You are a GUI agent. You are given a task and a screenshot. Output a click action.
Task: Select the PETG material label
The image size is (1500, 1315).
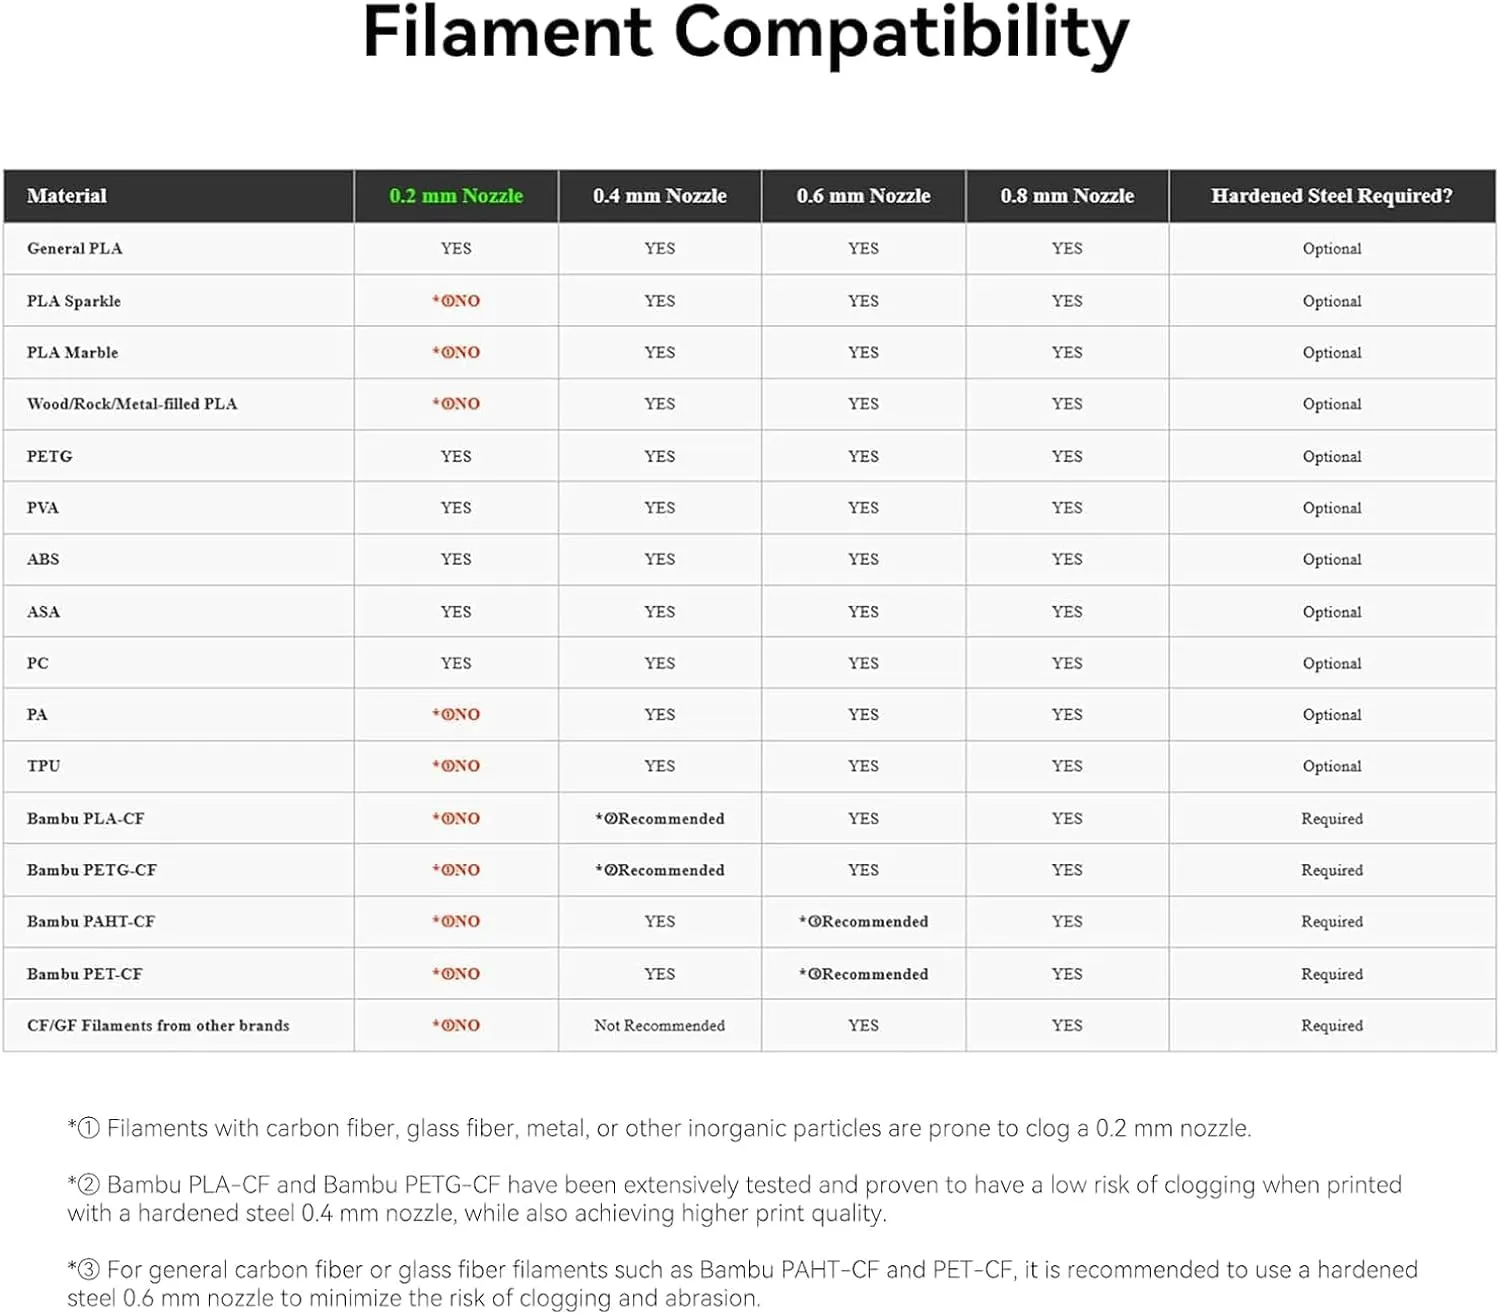(x=50, y=456)
